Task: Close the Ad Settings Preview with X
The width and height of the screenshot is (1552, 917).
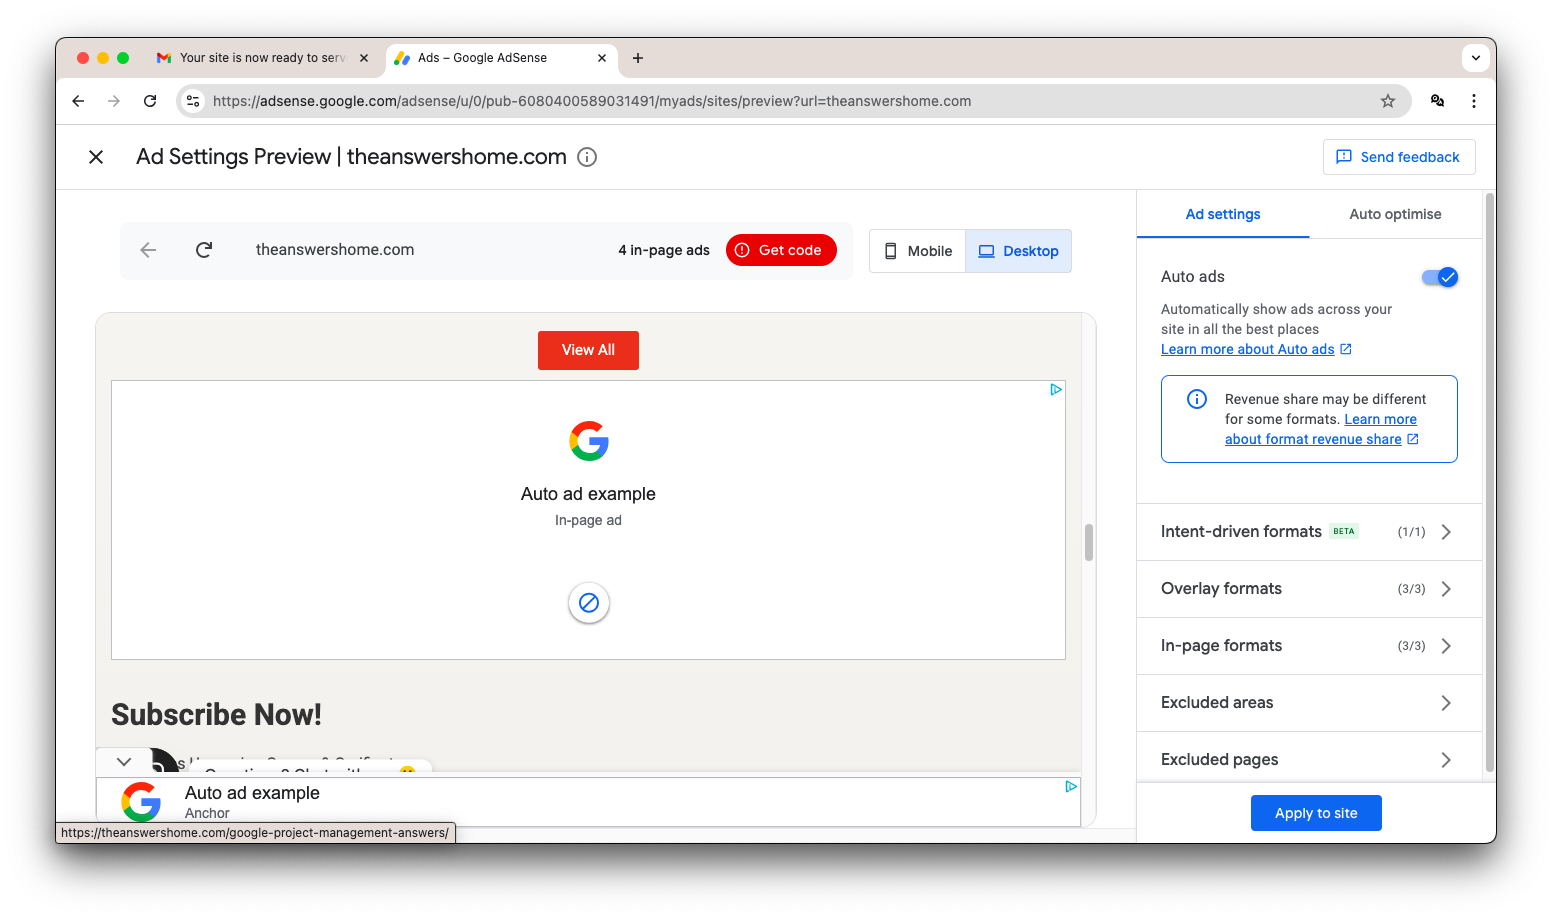Action: pos(96,157)
